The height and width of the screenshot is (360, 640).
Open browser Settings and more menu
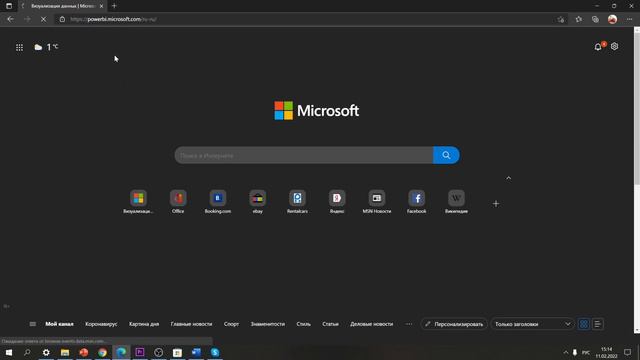point(629,19)
